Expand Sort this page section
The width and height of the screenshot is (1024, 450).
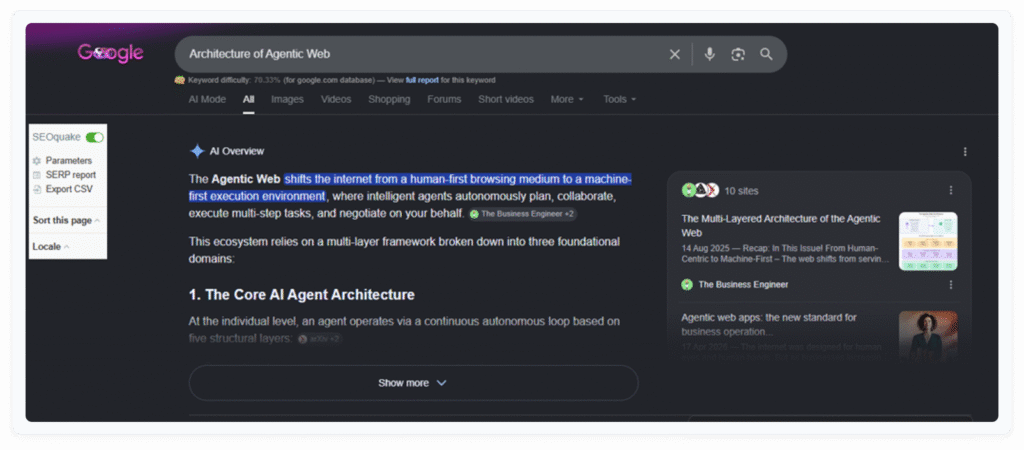coord(67,221)
